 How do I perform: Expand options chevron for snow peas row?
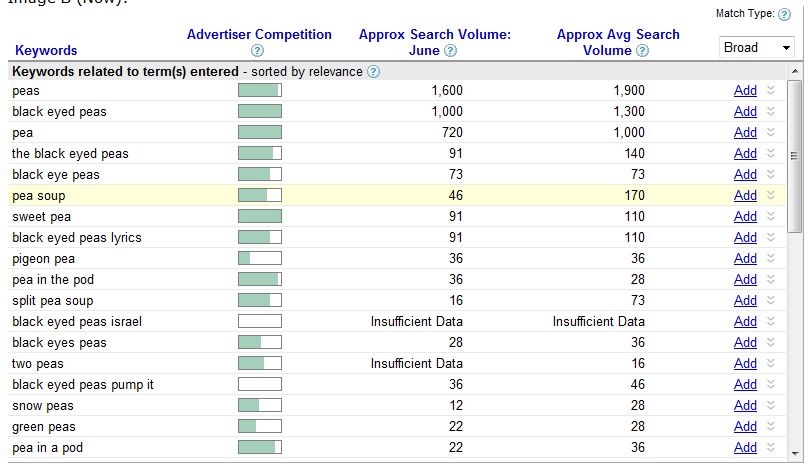pyautogui.click(x=770, y=405)
